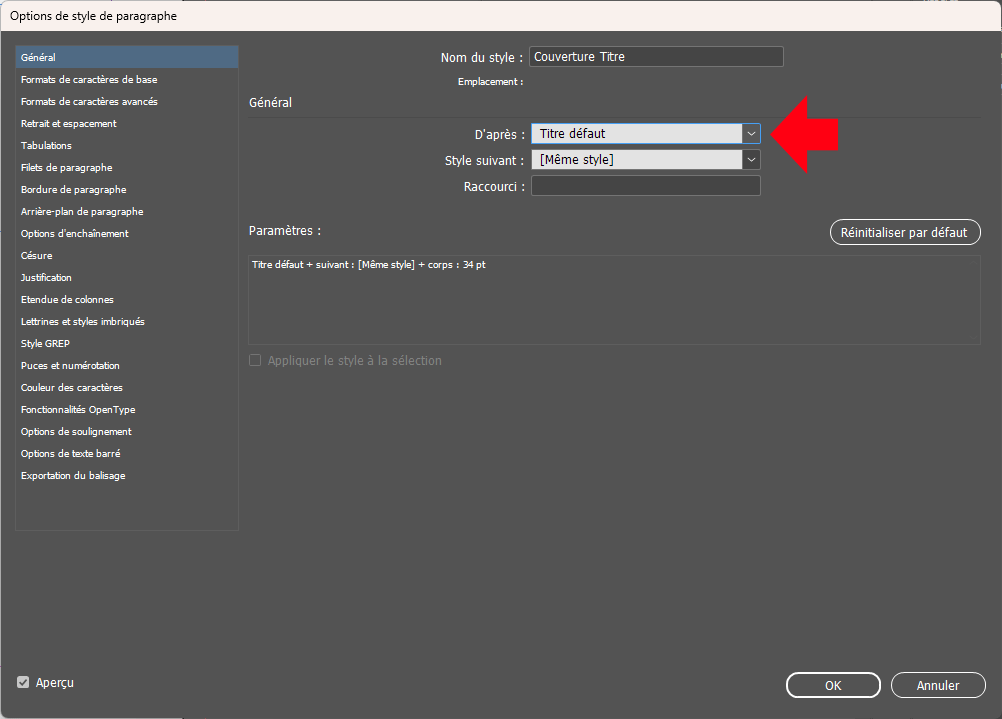1002x719 pixels.
Task: Edit the Nom du style field
Action: [x=656, y=57]
